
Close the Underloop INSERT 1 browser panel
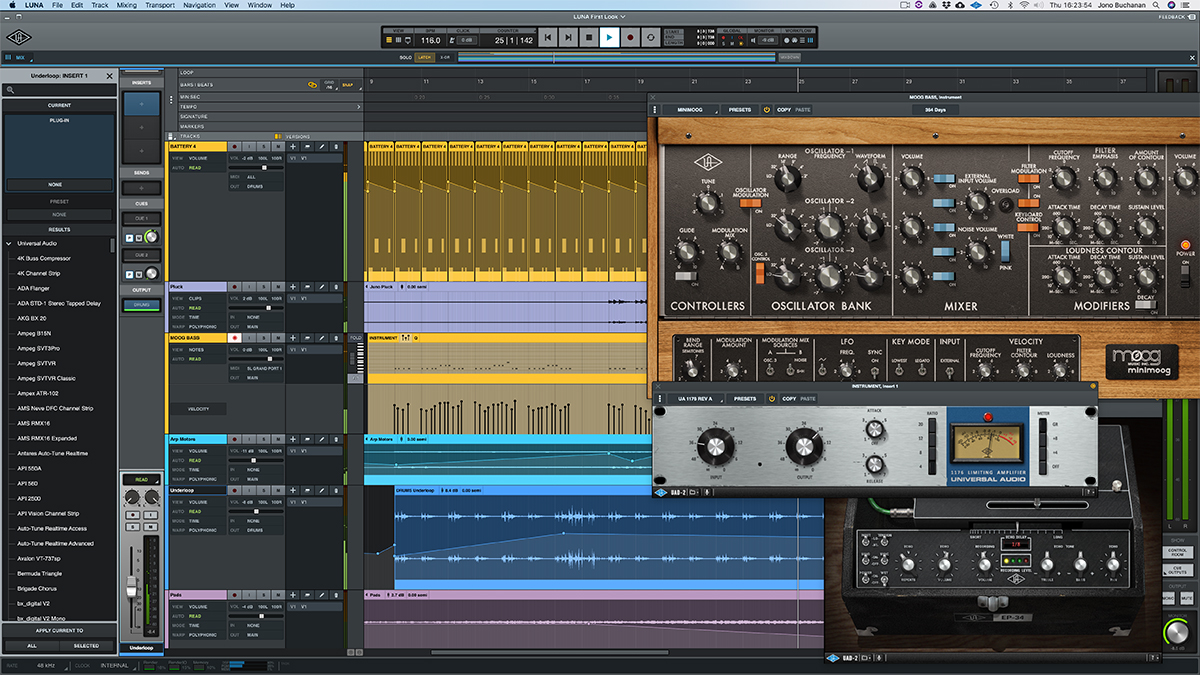(x=109, y=76)
